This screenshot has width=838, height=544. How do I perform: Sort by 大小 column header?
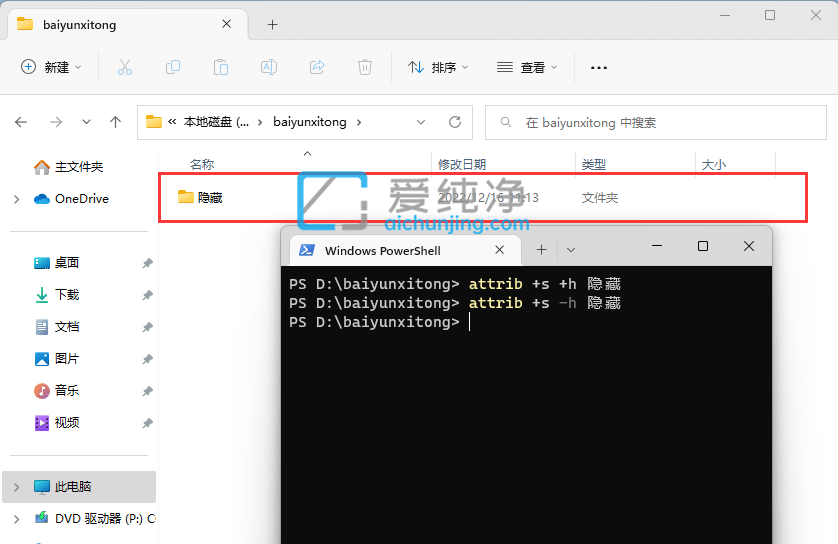pos(713,165)
